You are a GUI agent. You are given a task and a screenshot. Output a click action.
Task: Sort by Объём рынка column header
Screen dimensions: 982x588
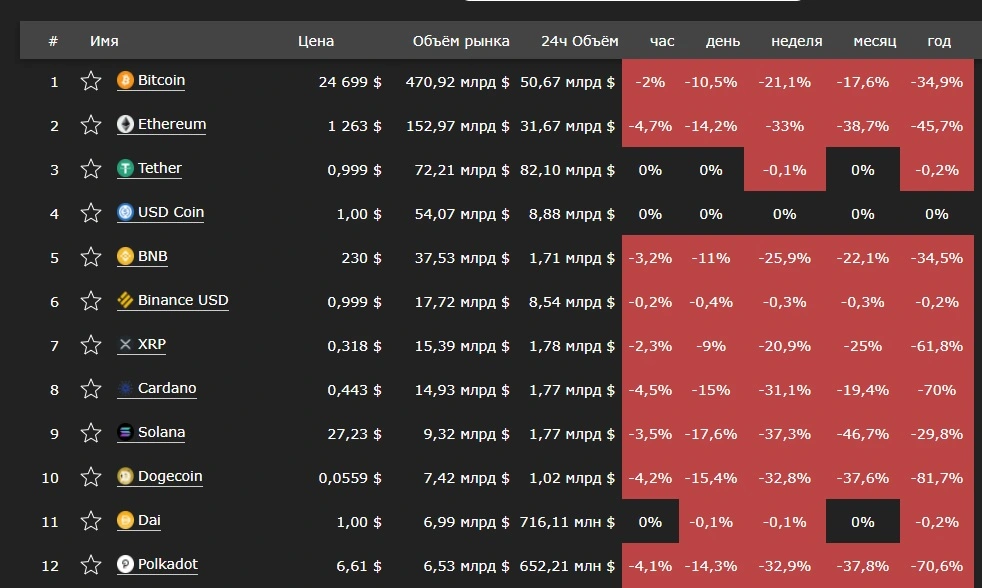[x=461, y=41]
